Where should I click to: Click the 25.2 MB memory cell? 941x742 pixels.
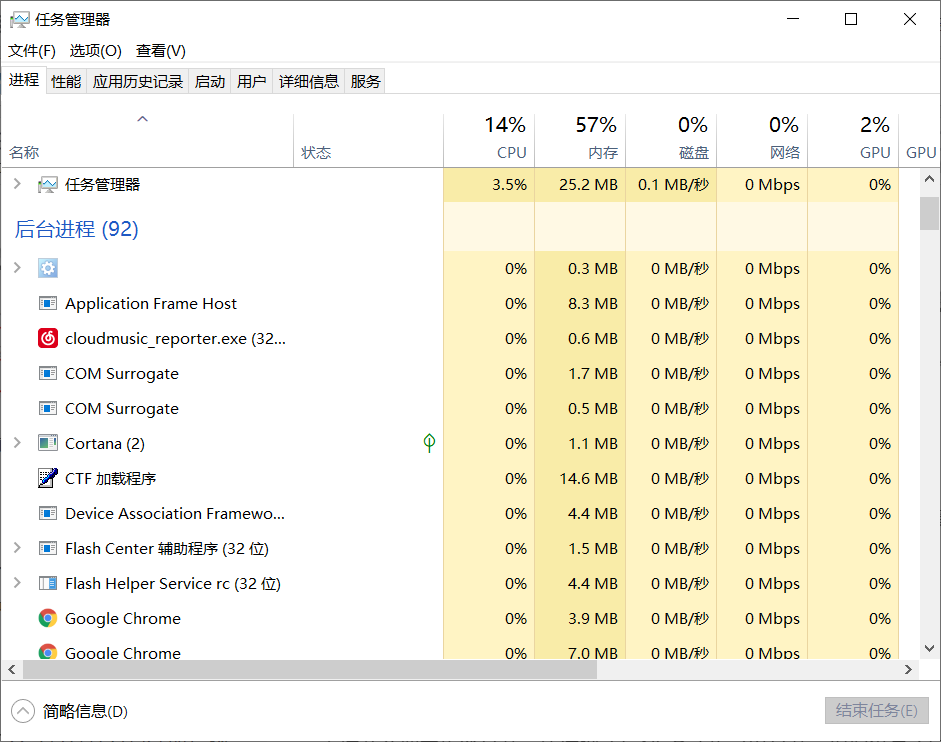click(580, 184)
